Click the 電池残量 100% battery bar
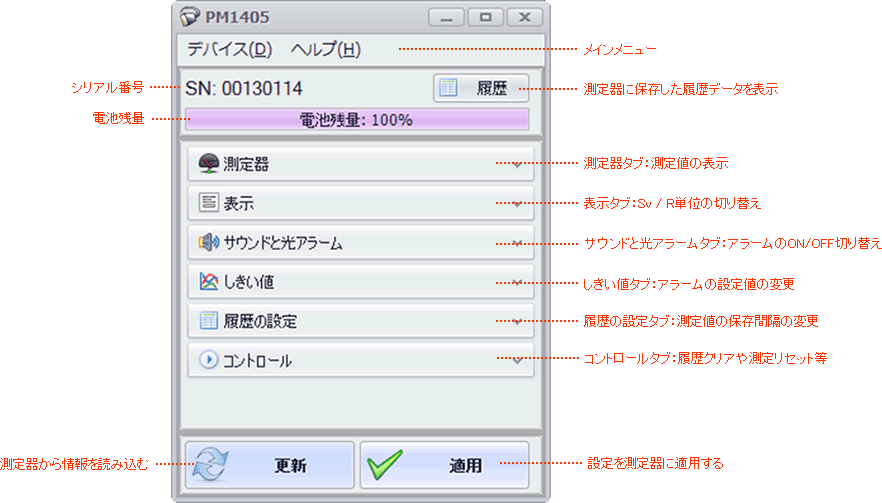 pos(357,120)
